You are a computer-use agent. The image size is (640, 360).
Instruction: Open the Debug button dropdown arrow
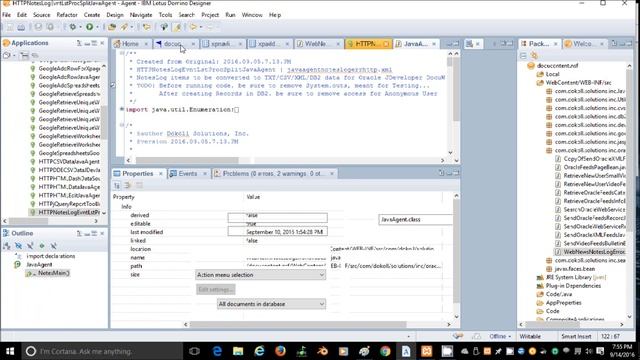click(x=80, y=27)
